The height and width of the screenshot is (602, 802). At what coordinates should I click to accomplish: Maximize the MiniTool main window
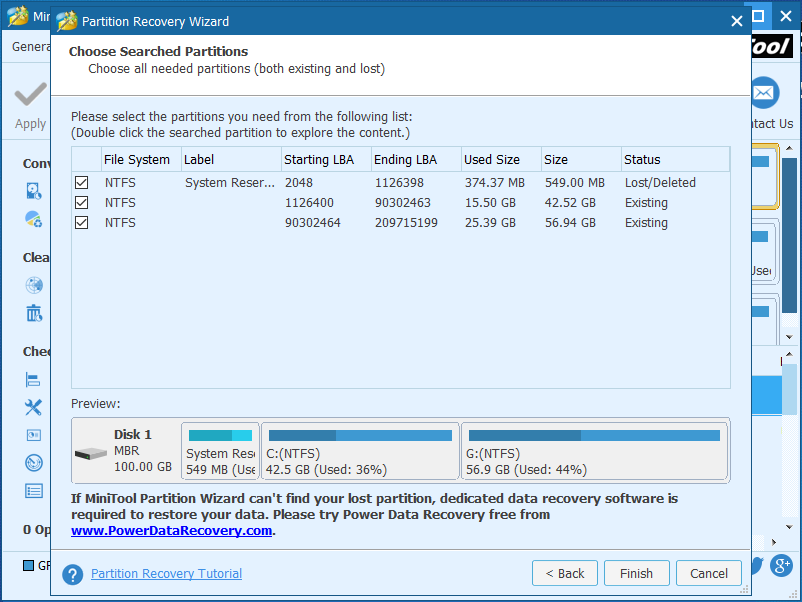point(759,16)
